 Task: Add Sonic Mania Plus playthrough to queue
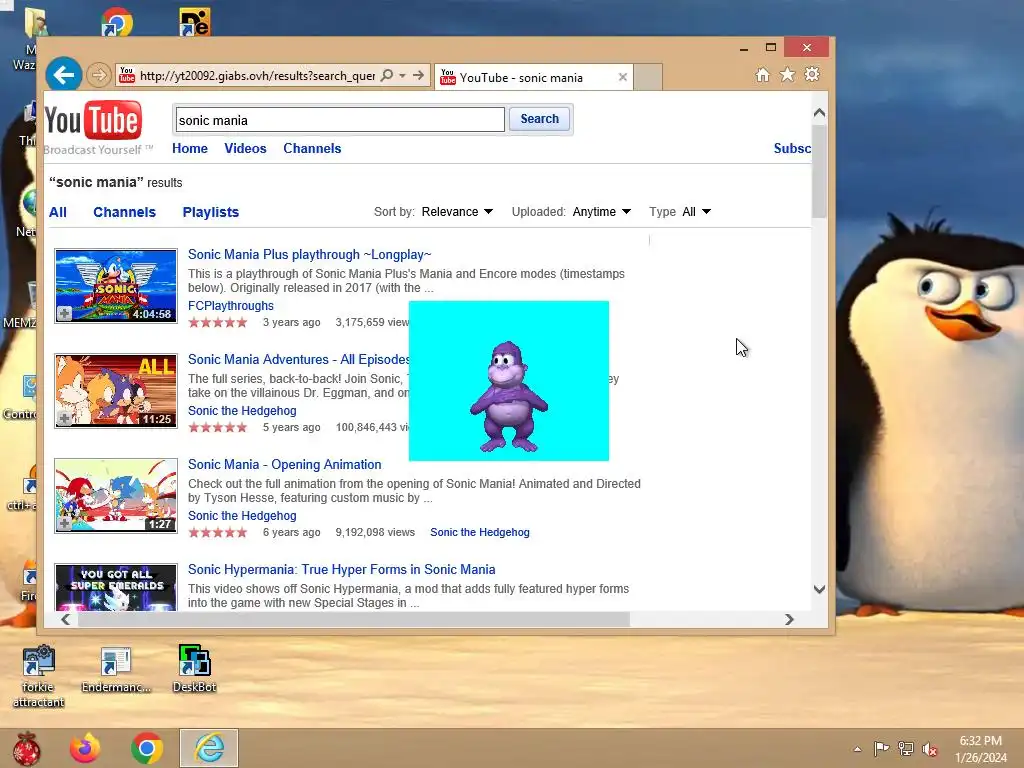(x=64, y=314)
